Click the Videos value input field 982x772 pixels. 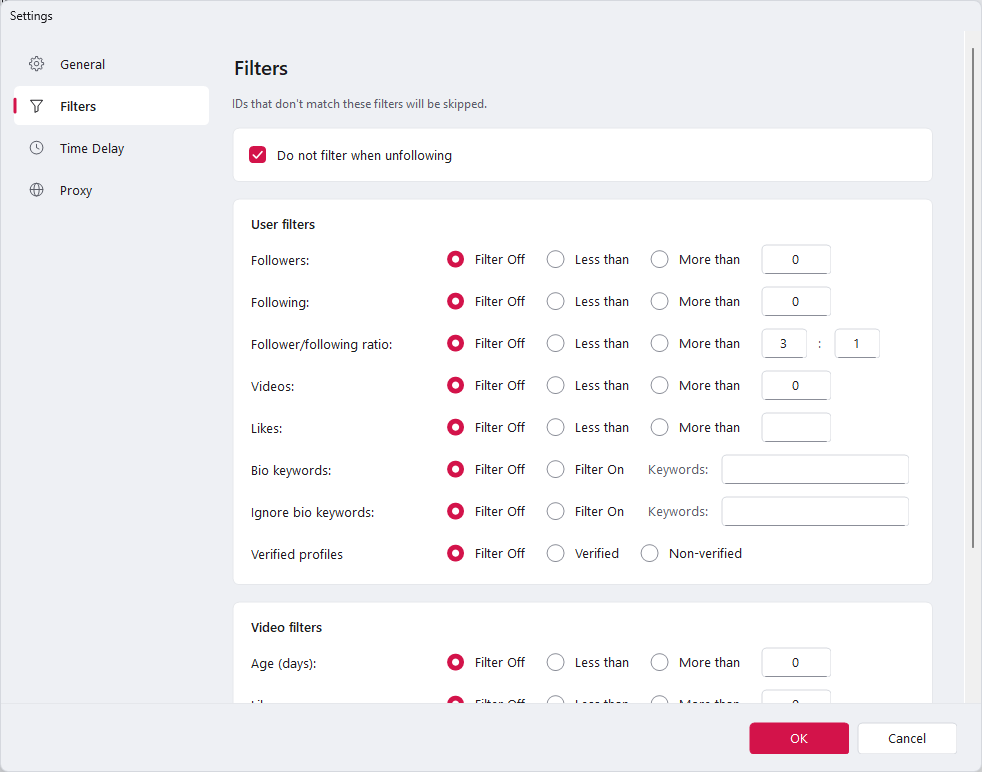coord(796,385)
